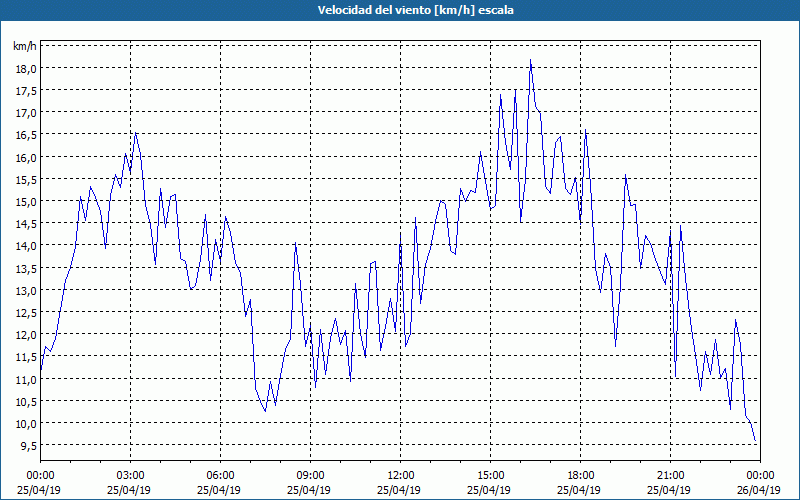The width and height of the screenshot is (800, 500).
Task: Click the 12,0 y-axis label
Action: coord(28,335)
